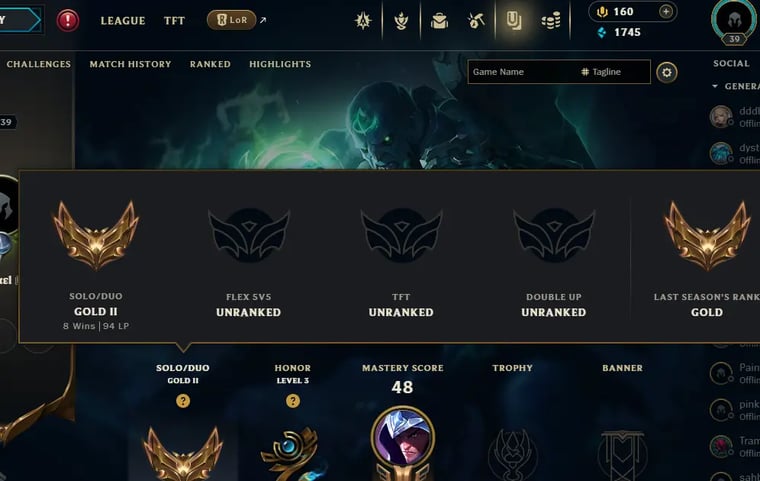
Task: Click the red alert notification icon
Action: click(x=67, y=20)
